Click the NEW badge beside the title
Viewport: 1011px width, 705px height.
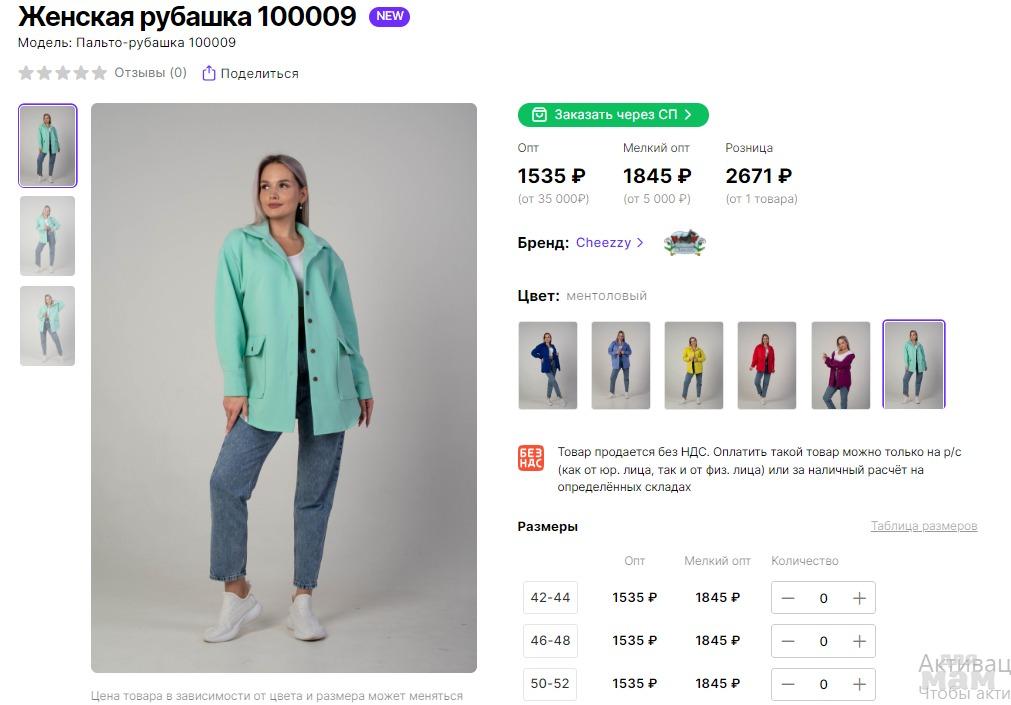point(389,16)
